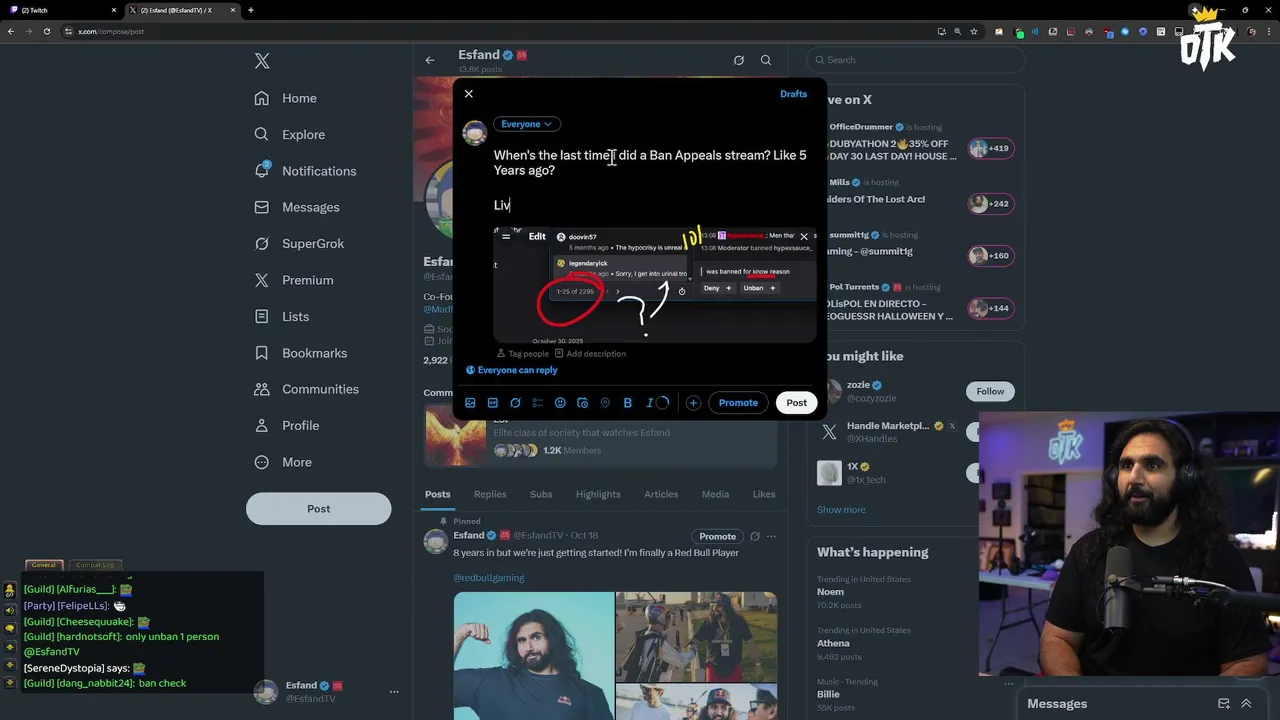This screenshot has height=720, width=1280.
Task: Add a poll to the post
Action: click(538, 403)
